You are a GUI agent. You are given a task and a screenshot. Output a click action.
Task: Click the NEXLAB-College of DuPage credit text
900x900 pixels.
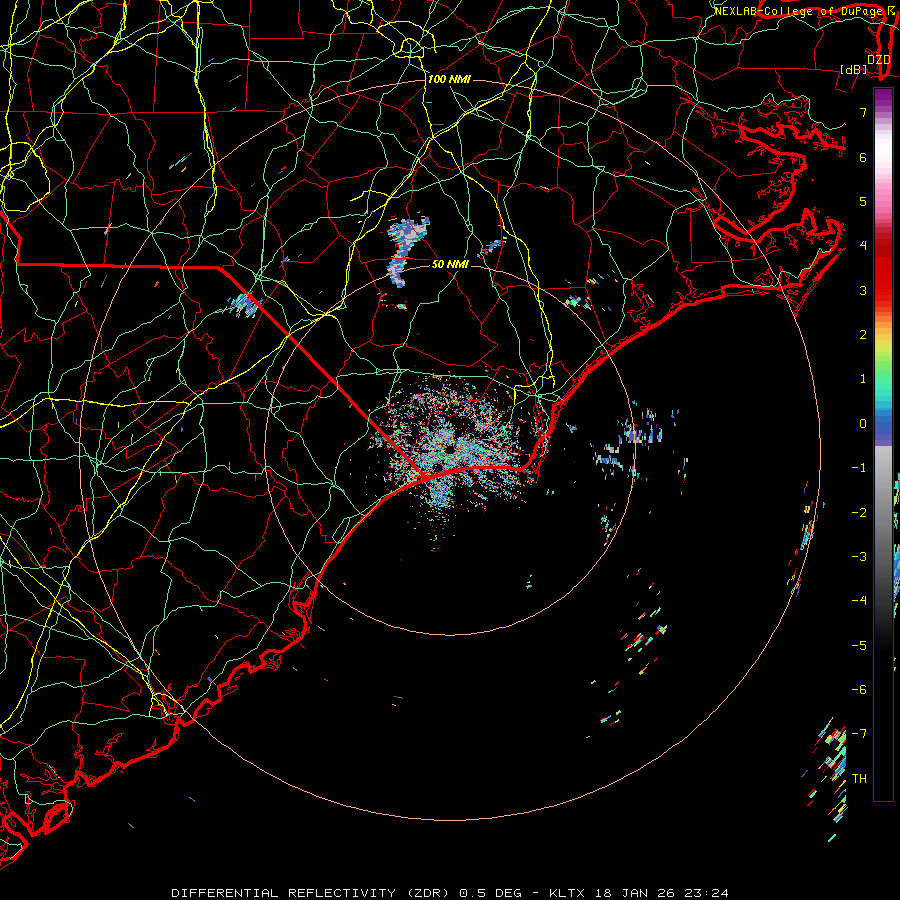(x=800, y=11)
